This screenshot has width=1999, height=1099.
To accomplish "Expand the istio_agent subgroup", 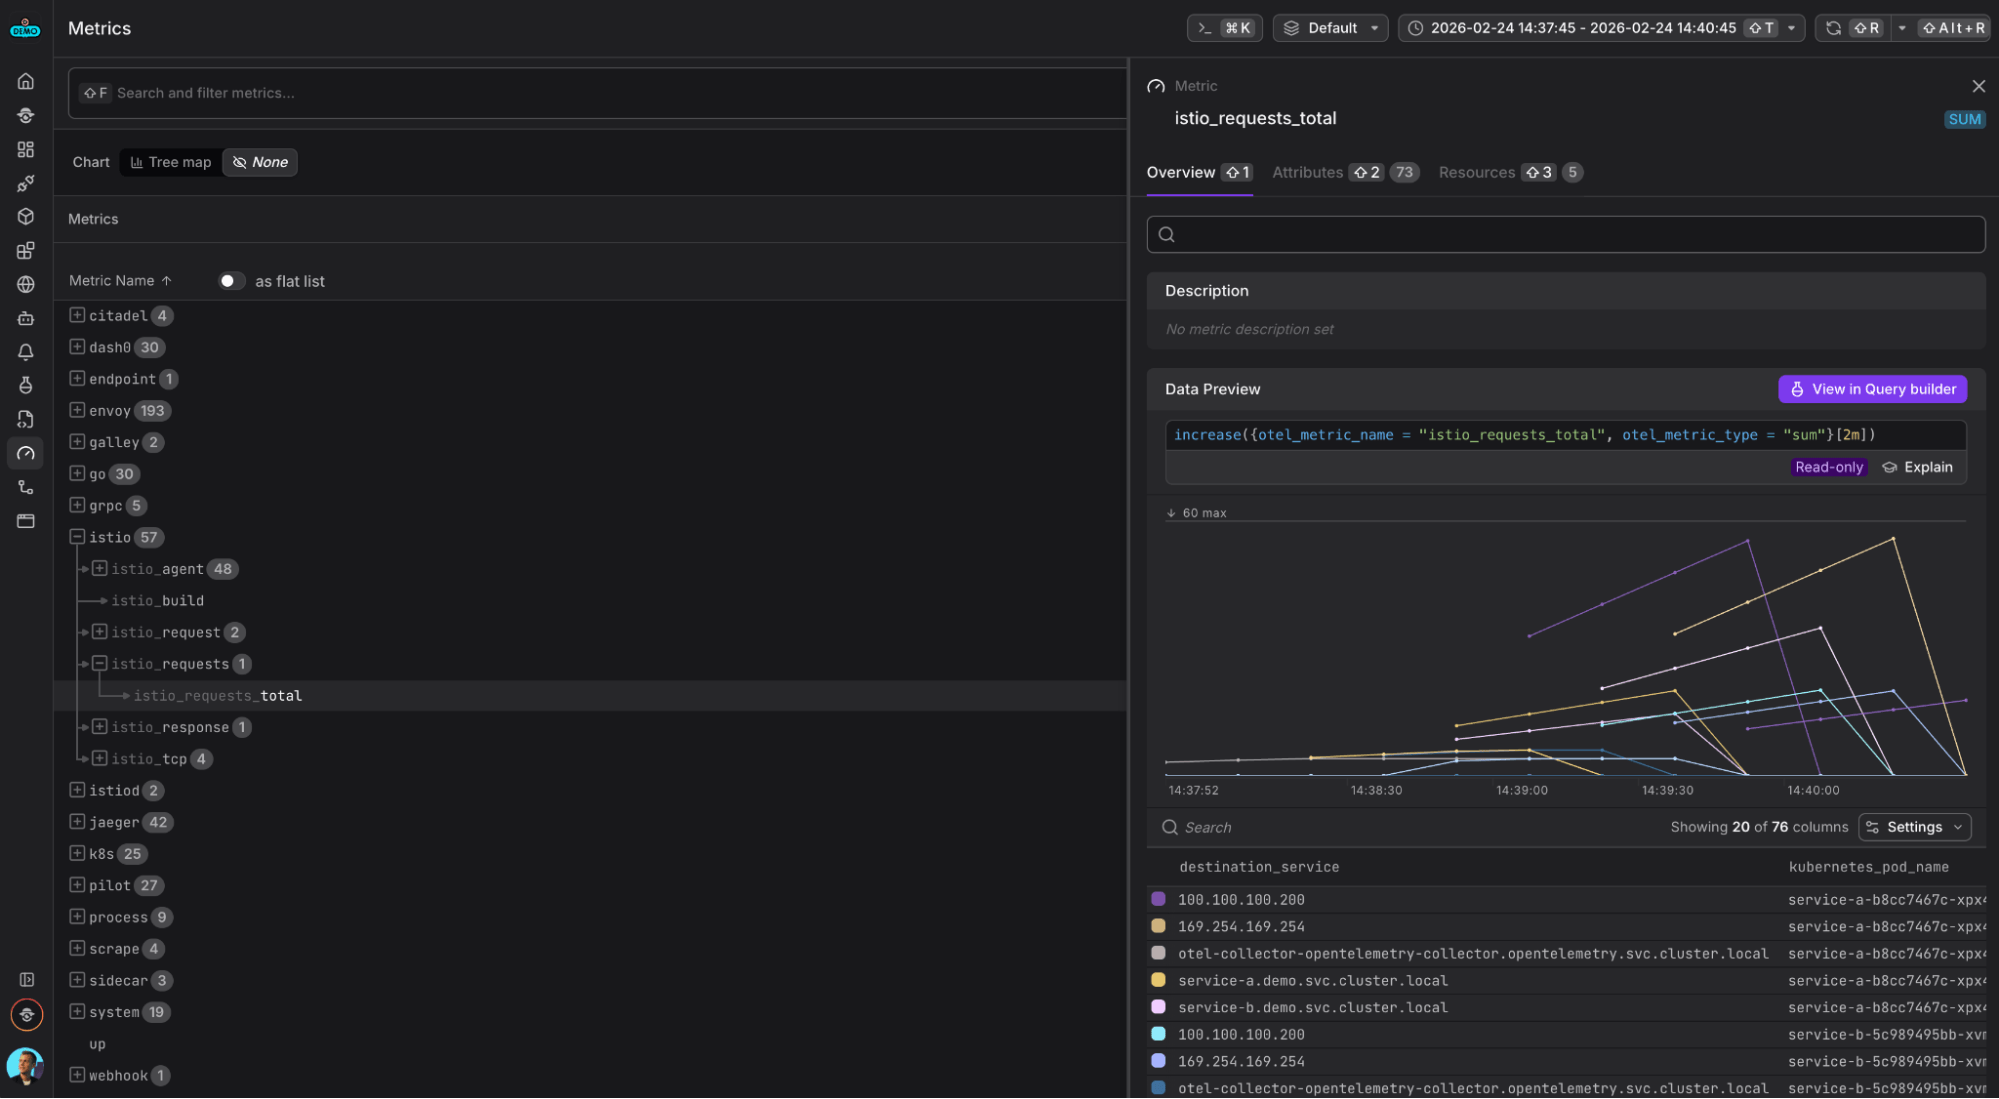I will 99,568.
